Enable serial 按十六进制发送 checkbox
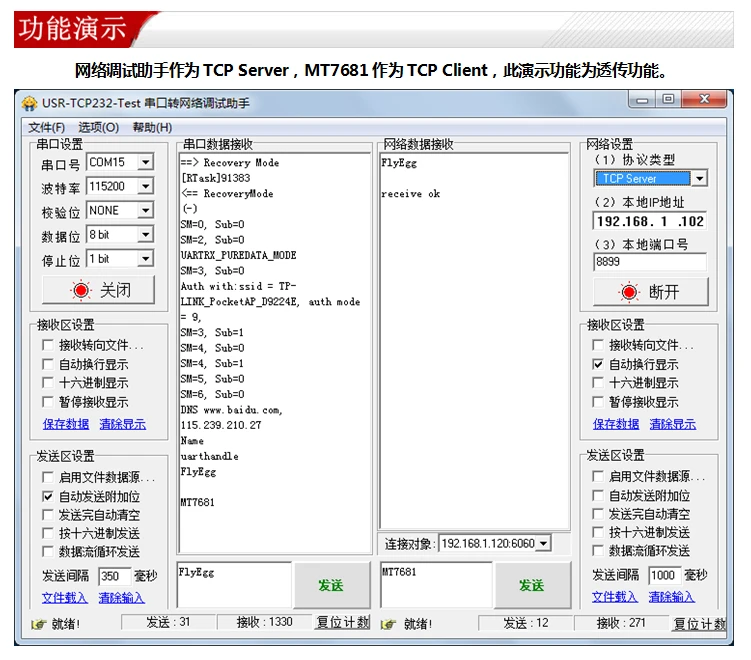Screen dimensions: 751x660 (x=47, y=533)
